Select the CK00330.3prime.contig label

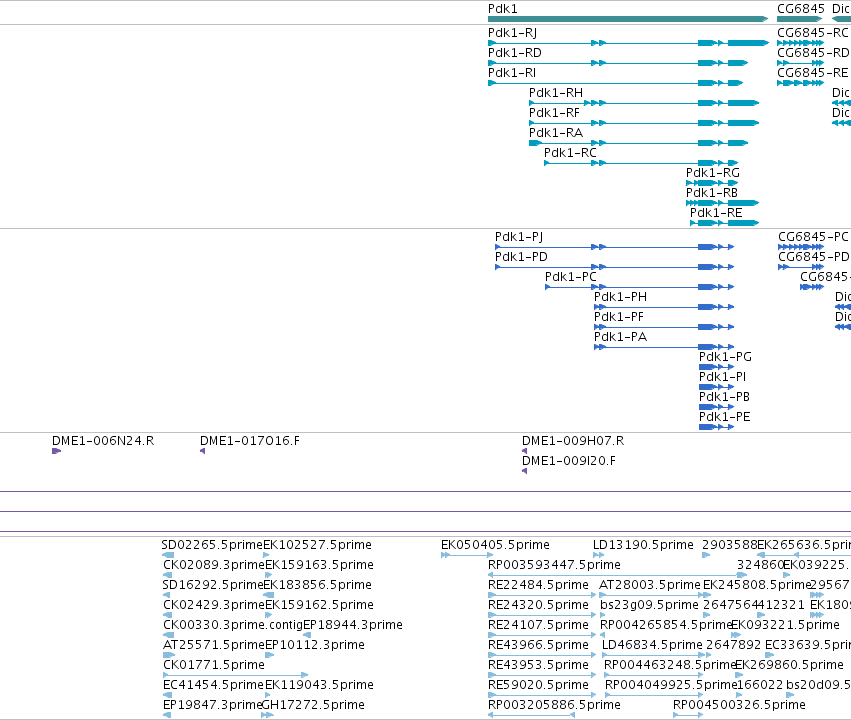(233, 625)
